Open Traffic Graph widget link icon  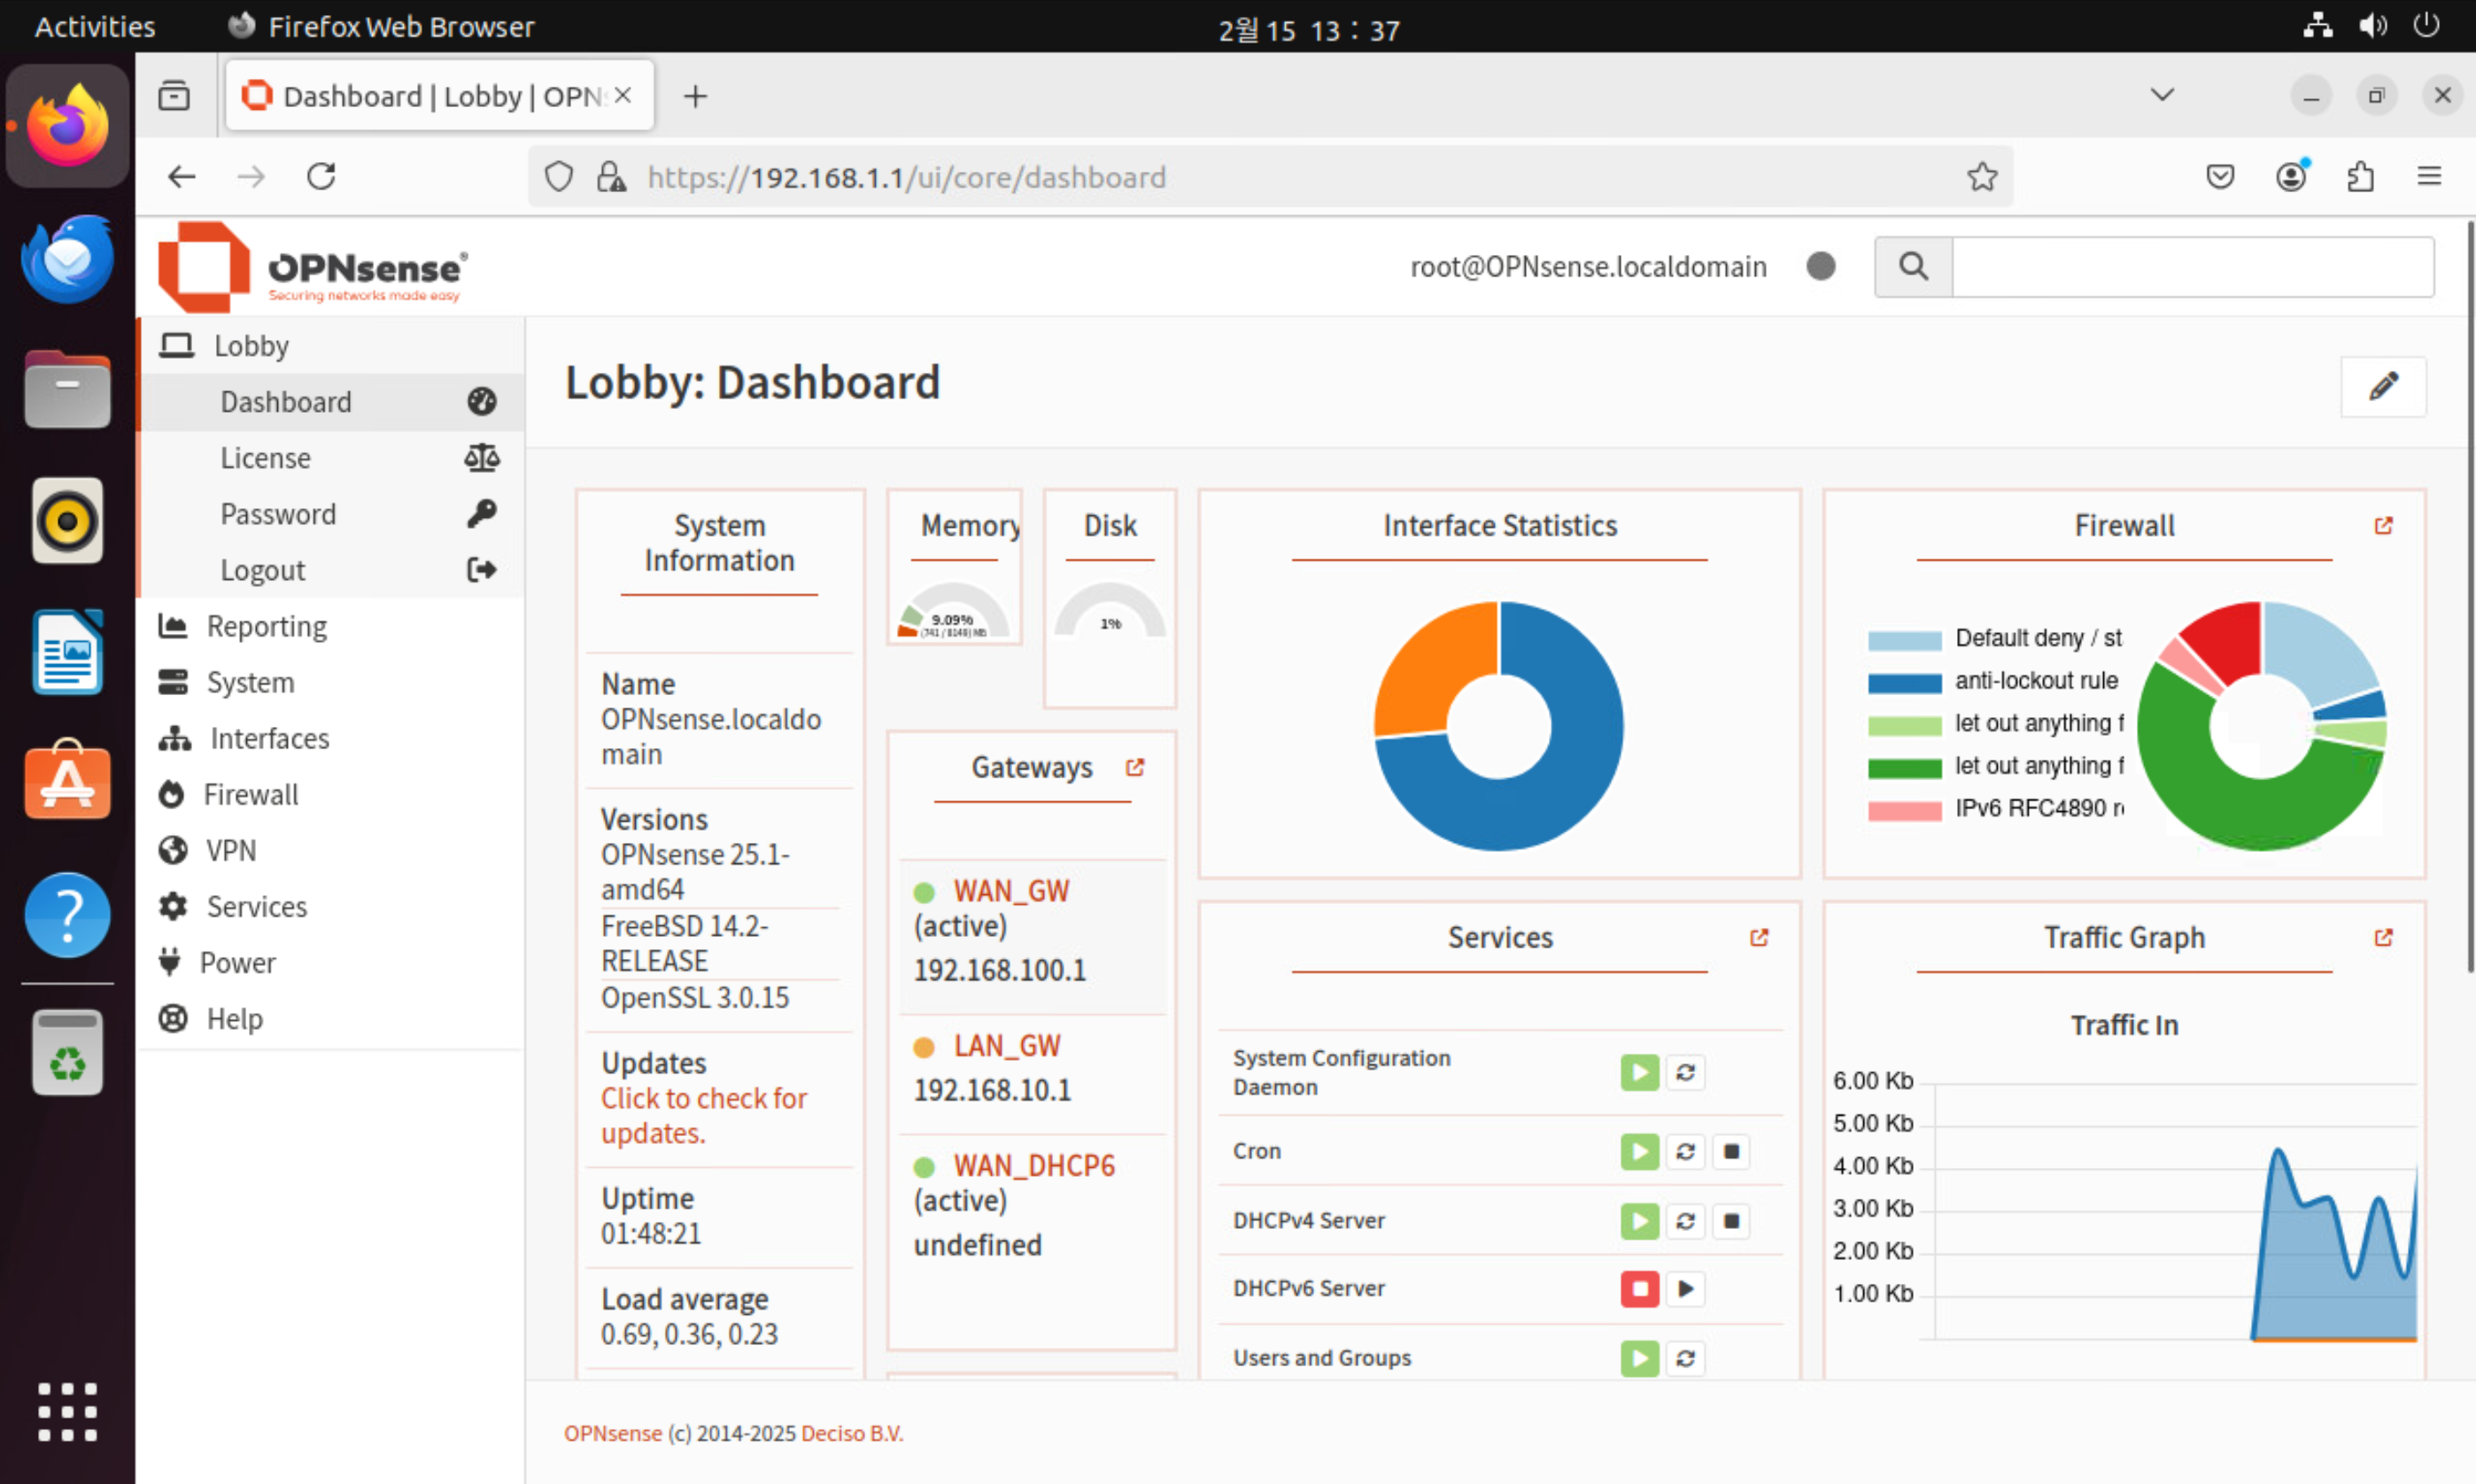[x=2383, y=937]
